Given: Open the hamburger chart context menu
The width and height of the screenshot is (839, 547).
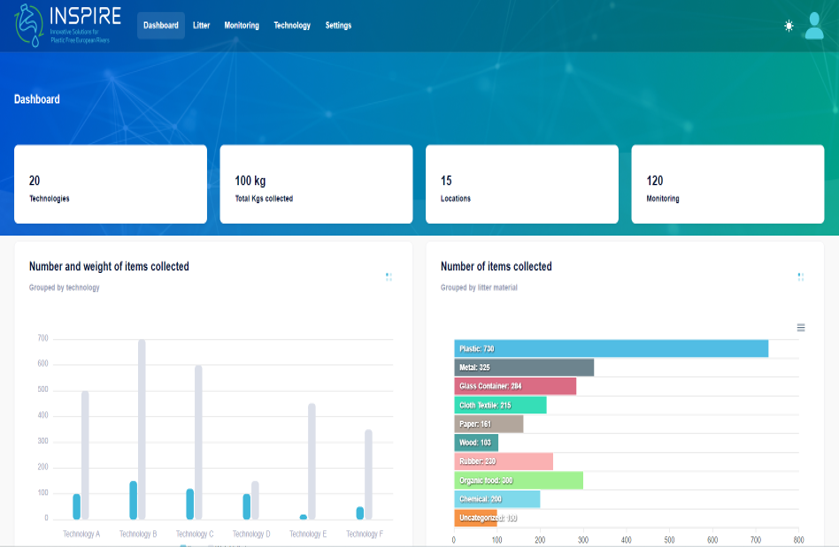Looking at the screenshot, I should pos(801,328).
